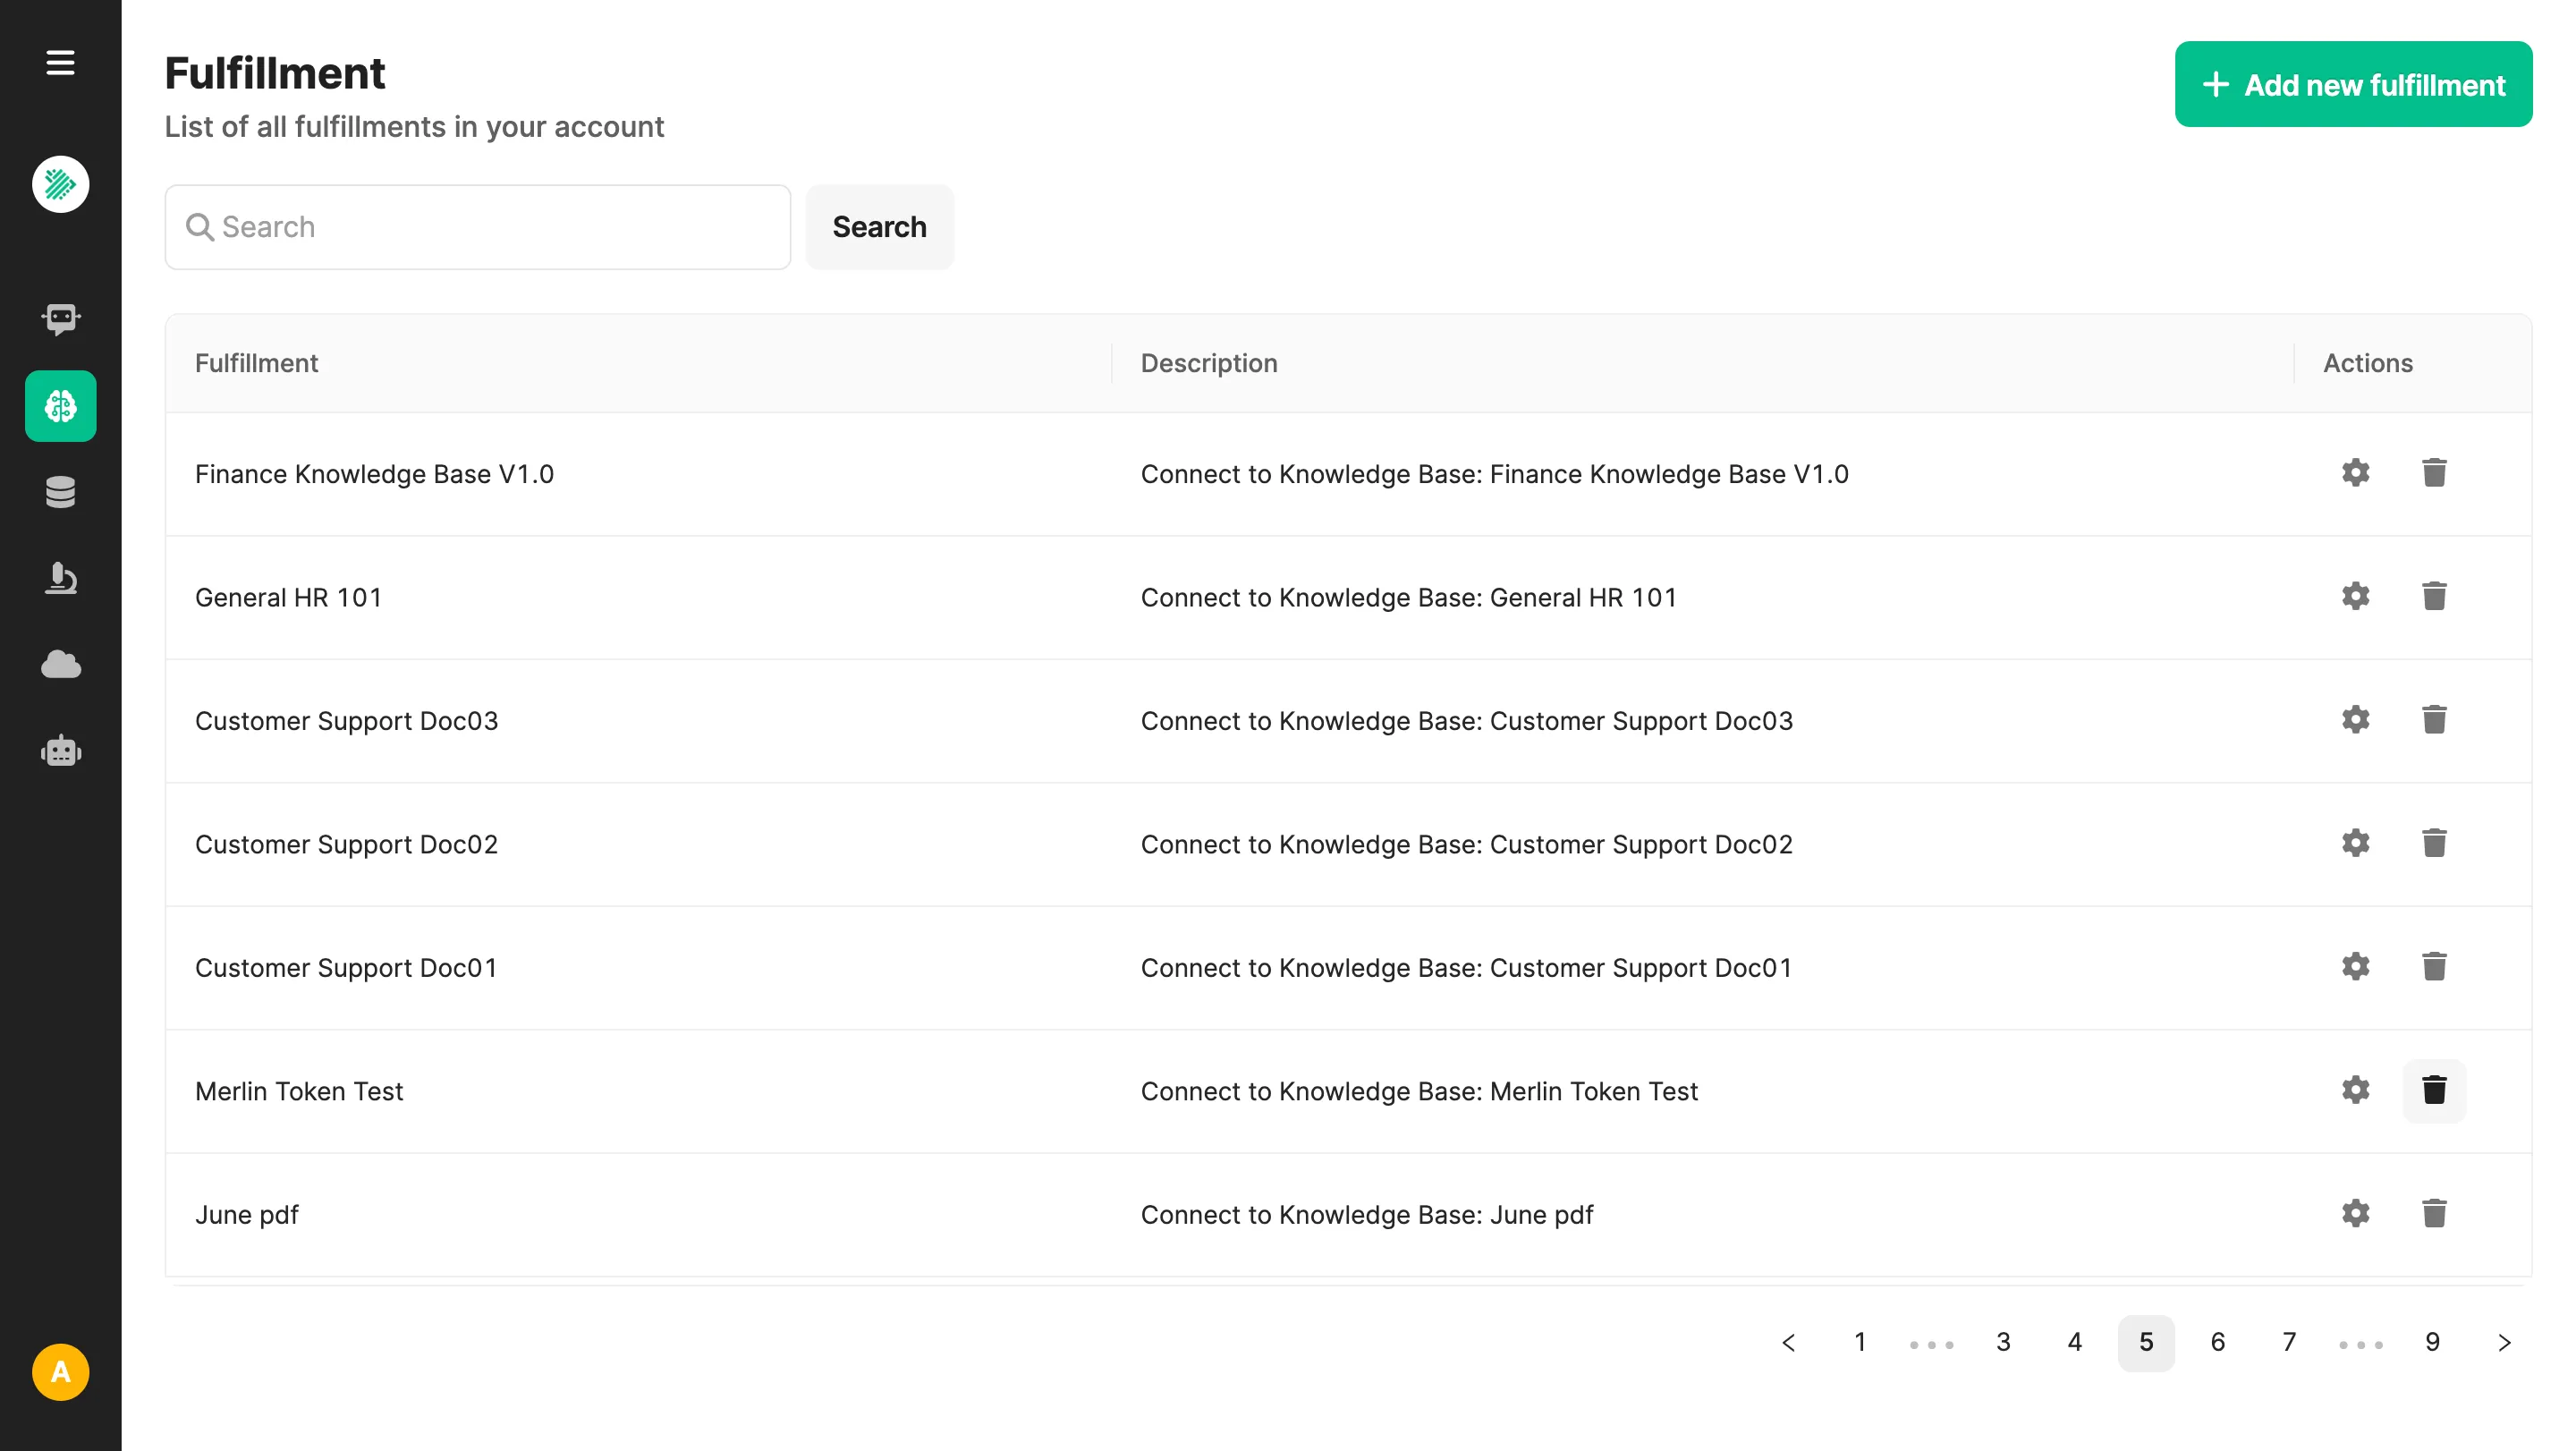Open the robot icon in sidebar
This screenshot has height=1451, width=2576.
pyautogui.click(x=61, y=751)
